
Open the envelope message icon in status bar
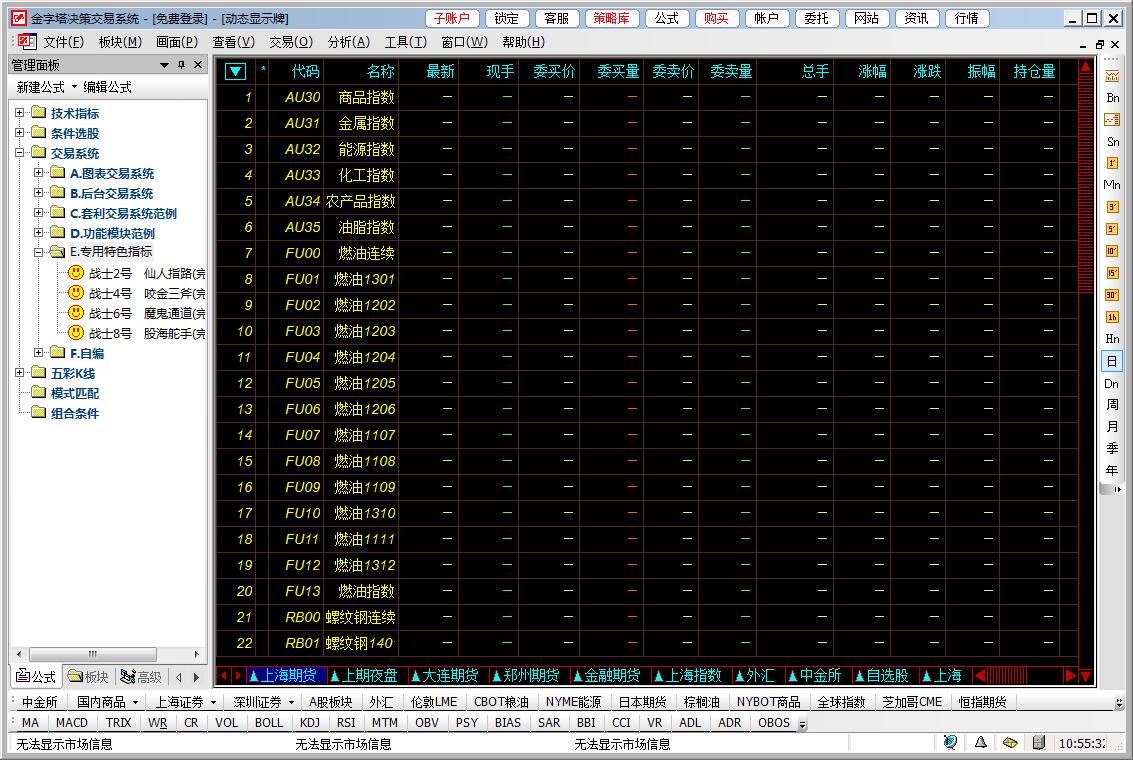pos(1010,743)
